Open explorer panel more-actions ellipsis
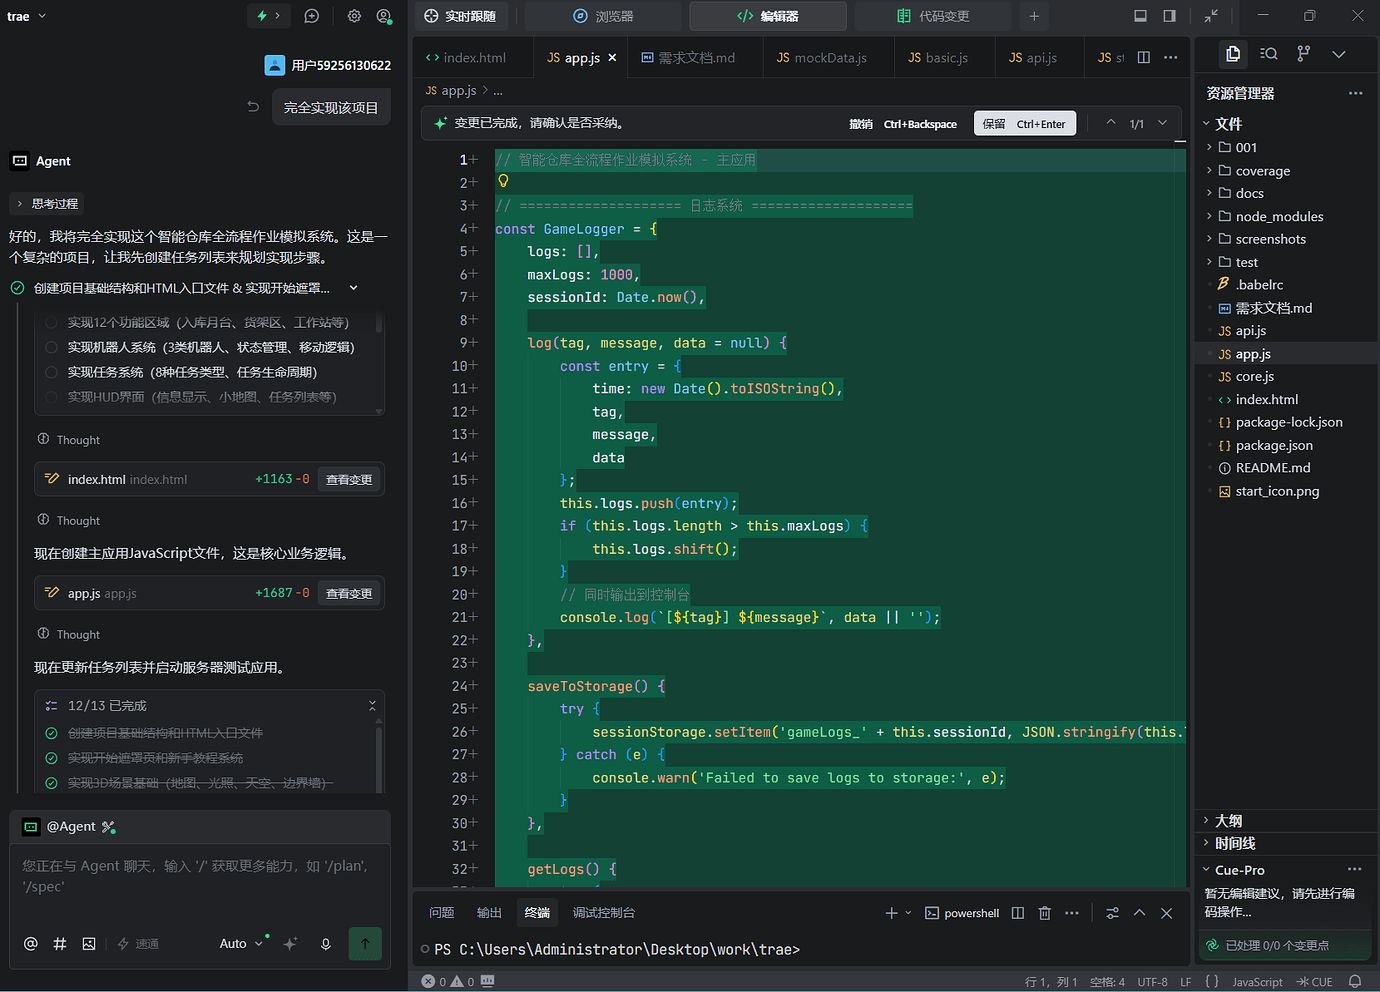This screenshot has height=992, width=1380. (1355, 93)
